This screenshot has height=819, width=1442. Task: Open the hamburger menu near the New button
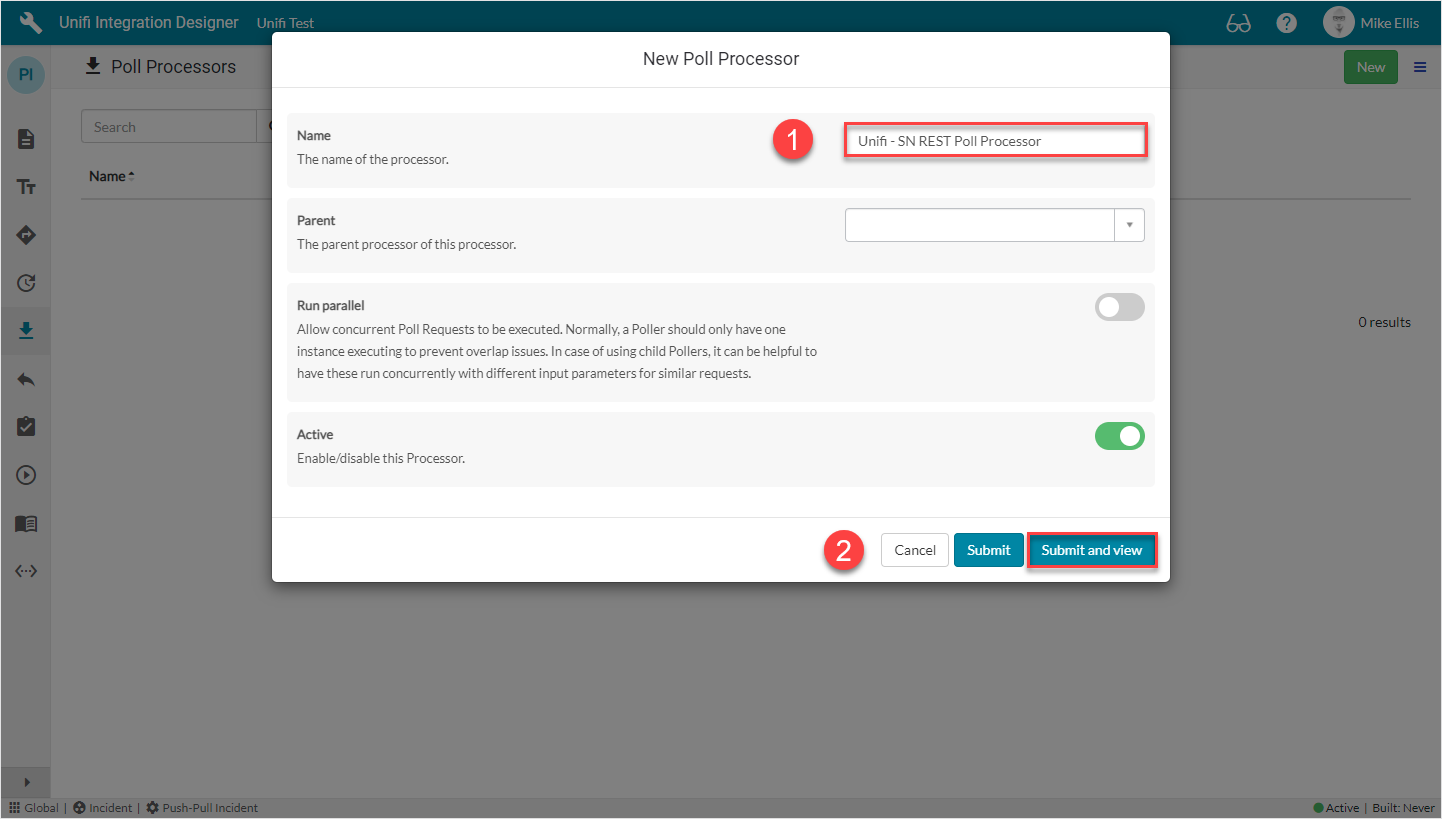(x=1419, y=66)
